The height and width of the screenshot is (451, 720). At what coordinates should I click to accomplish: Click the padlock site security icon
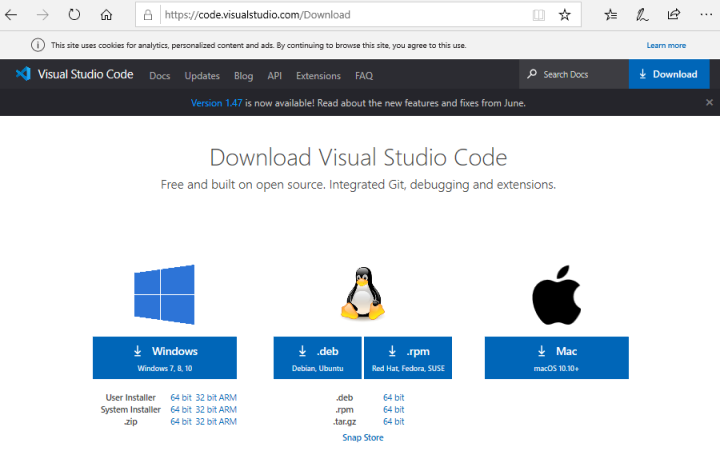[x=148, y=15]
